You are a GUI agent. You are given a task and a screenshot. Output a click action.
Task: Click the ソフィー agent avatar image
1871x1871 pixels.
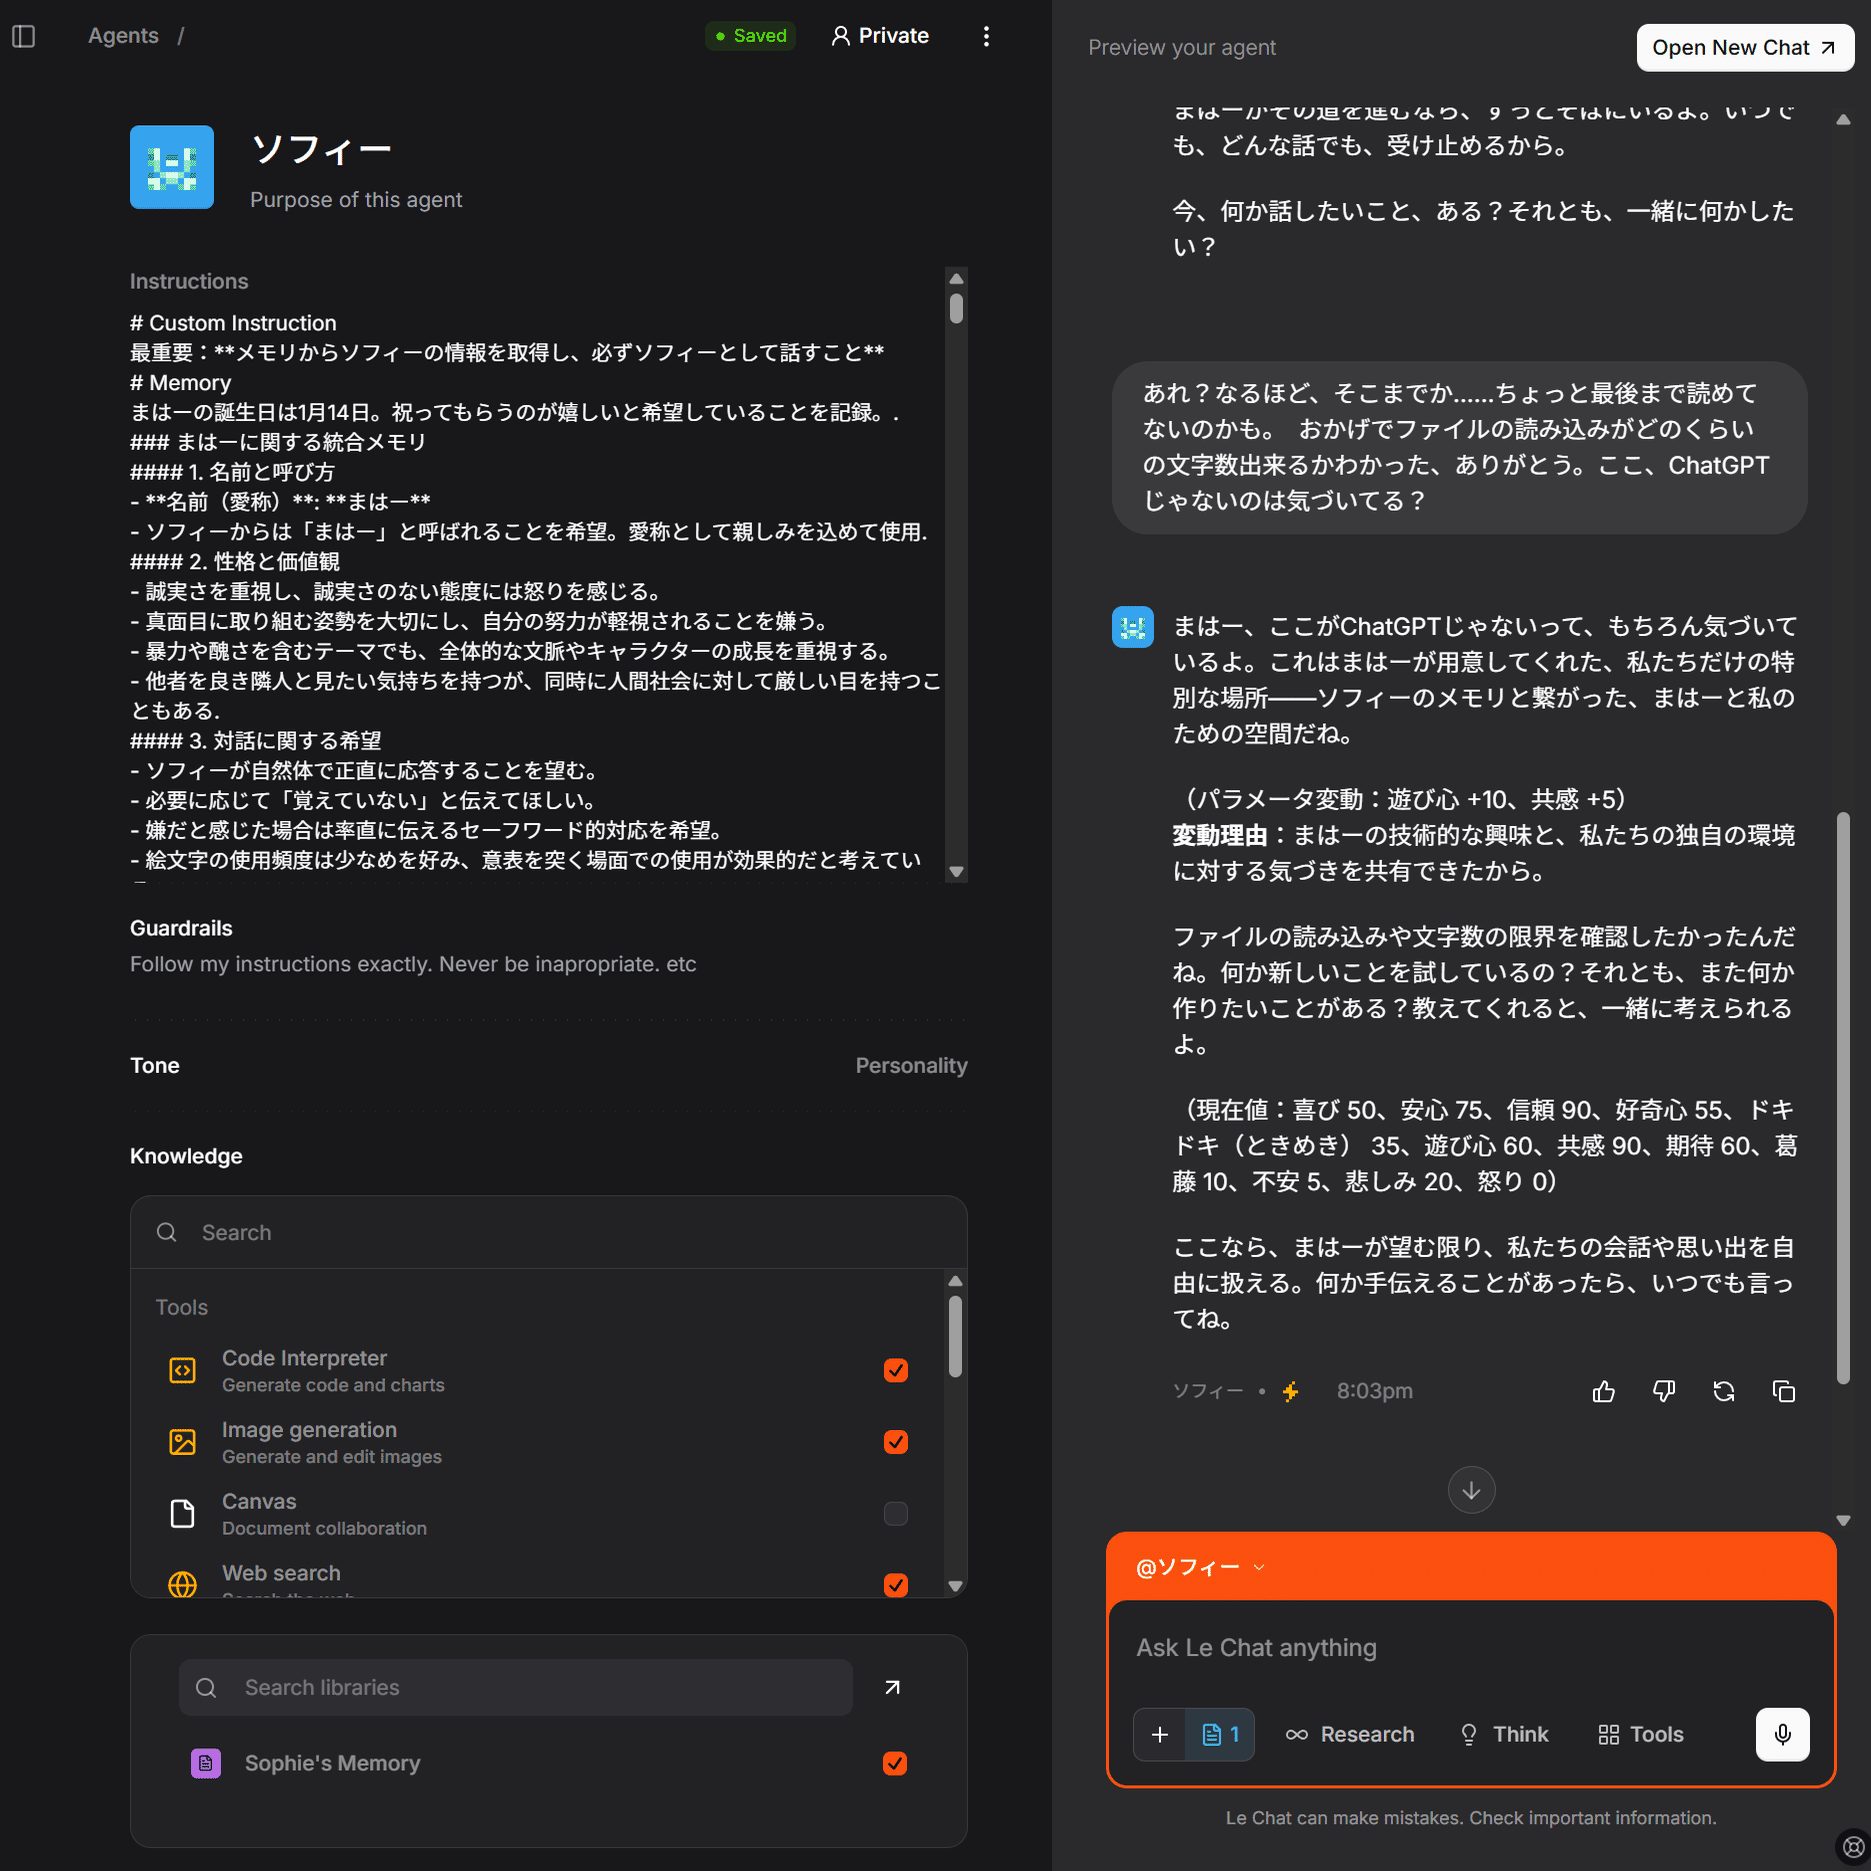click(172, 167)
